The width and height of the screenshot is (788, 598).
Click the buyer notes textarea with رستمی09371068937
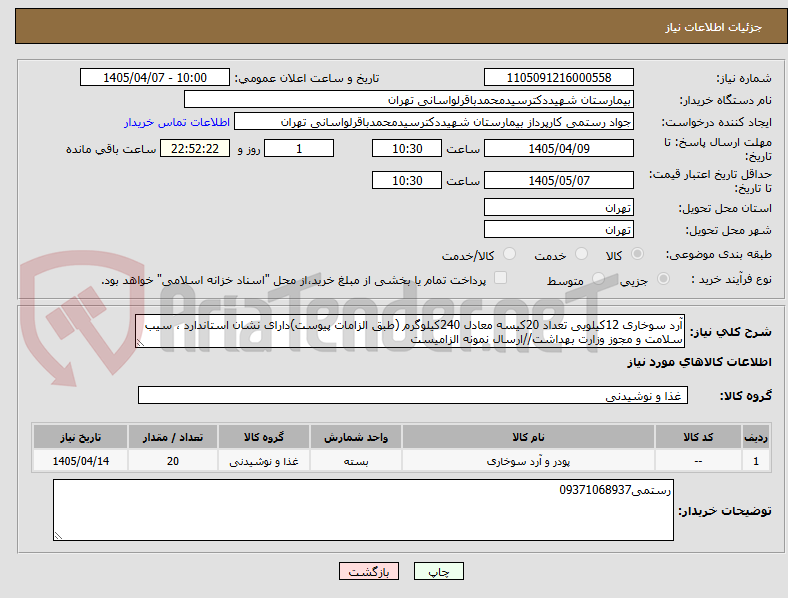(x=363, y=511)
